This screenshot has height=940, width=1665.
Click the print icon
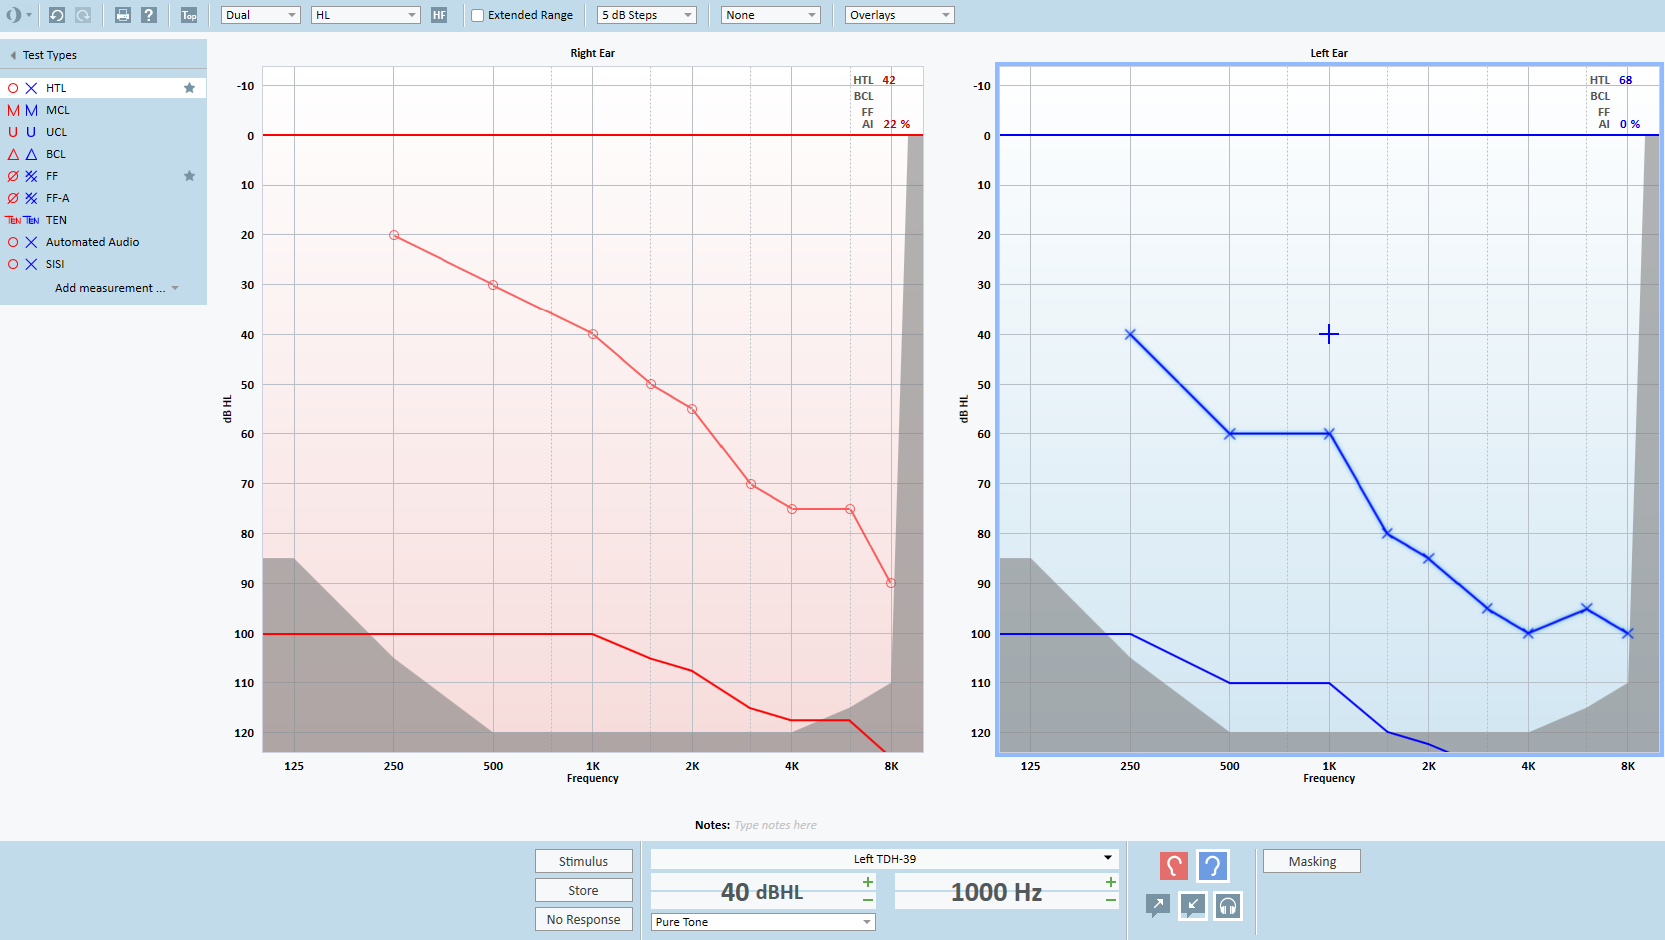122,15
